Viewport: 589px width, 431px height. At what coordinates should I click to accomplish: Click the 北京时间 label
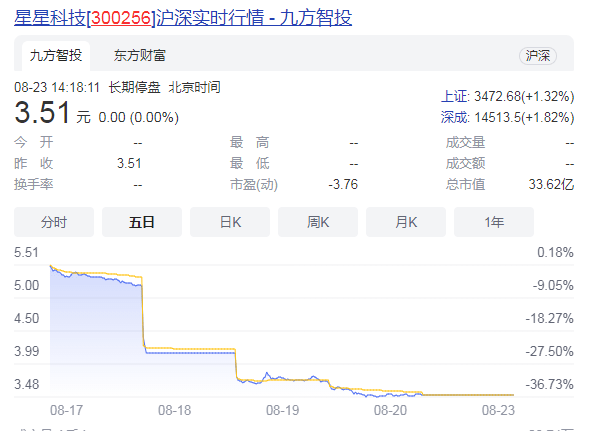[x=195, y=87]
